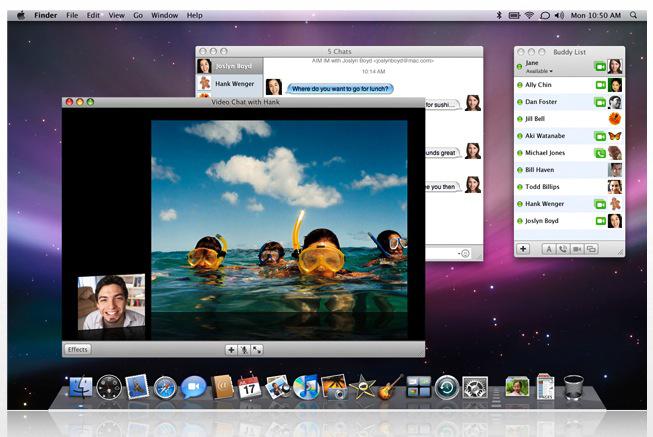The width and height of the screenshot is (653, 437).
Task: Select Bill Haven in the Buddy List
Action: pos(570,170)
